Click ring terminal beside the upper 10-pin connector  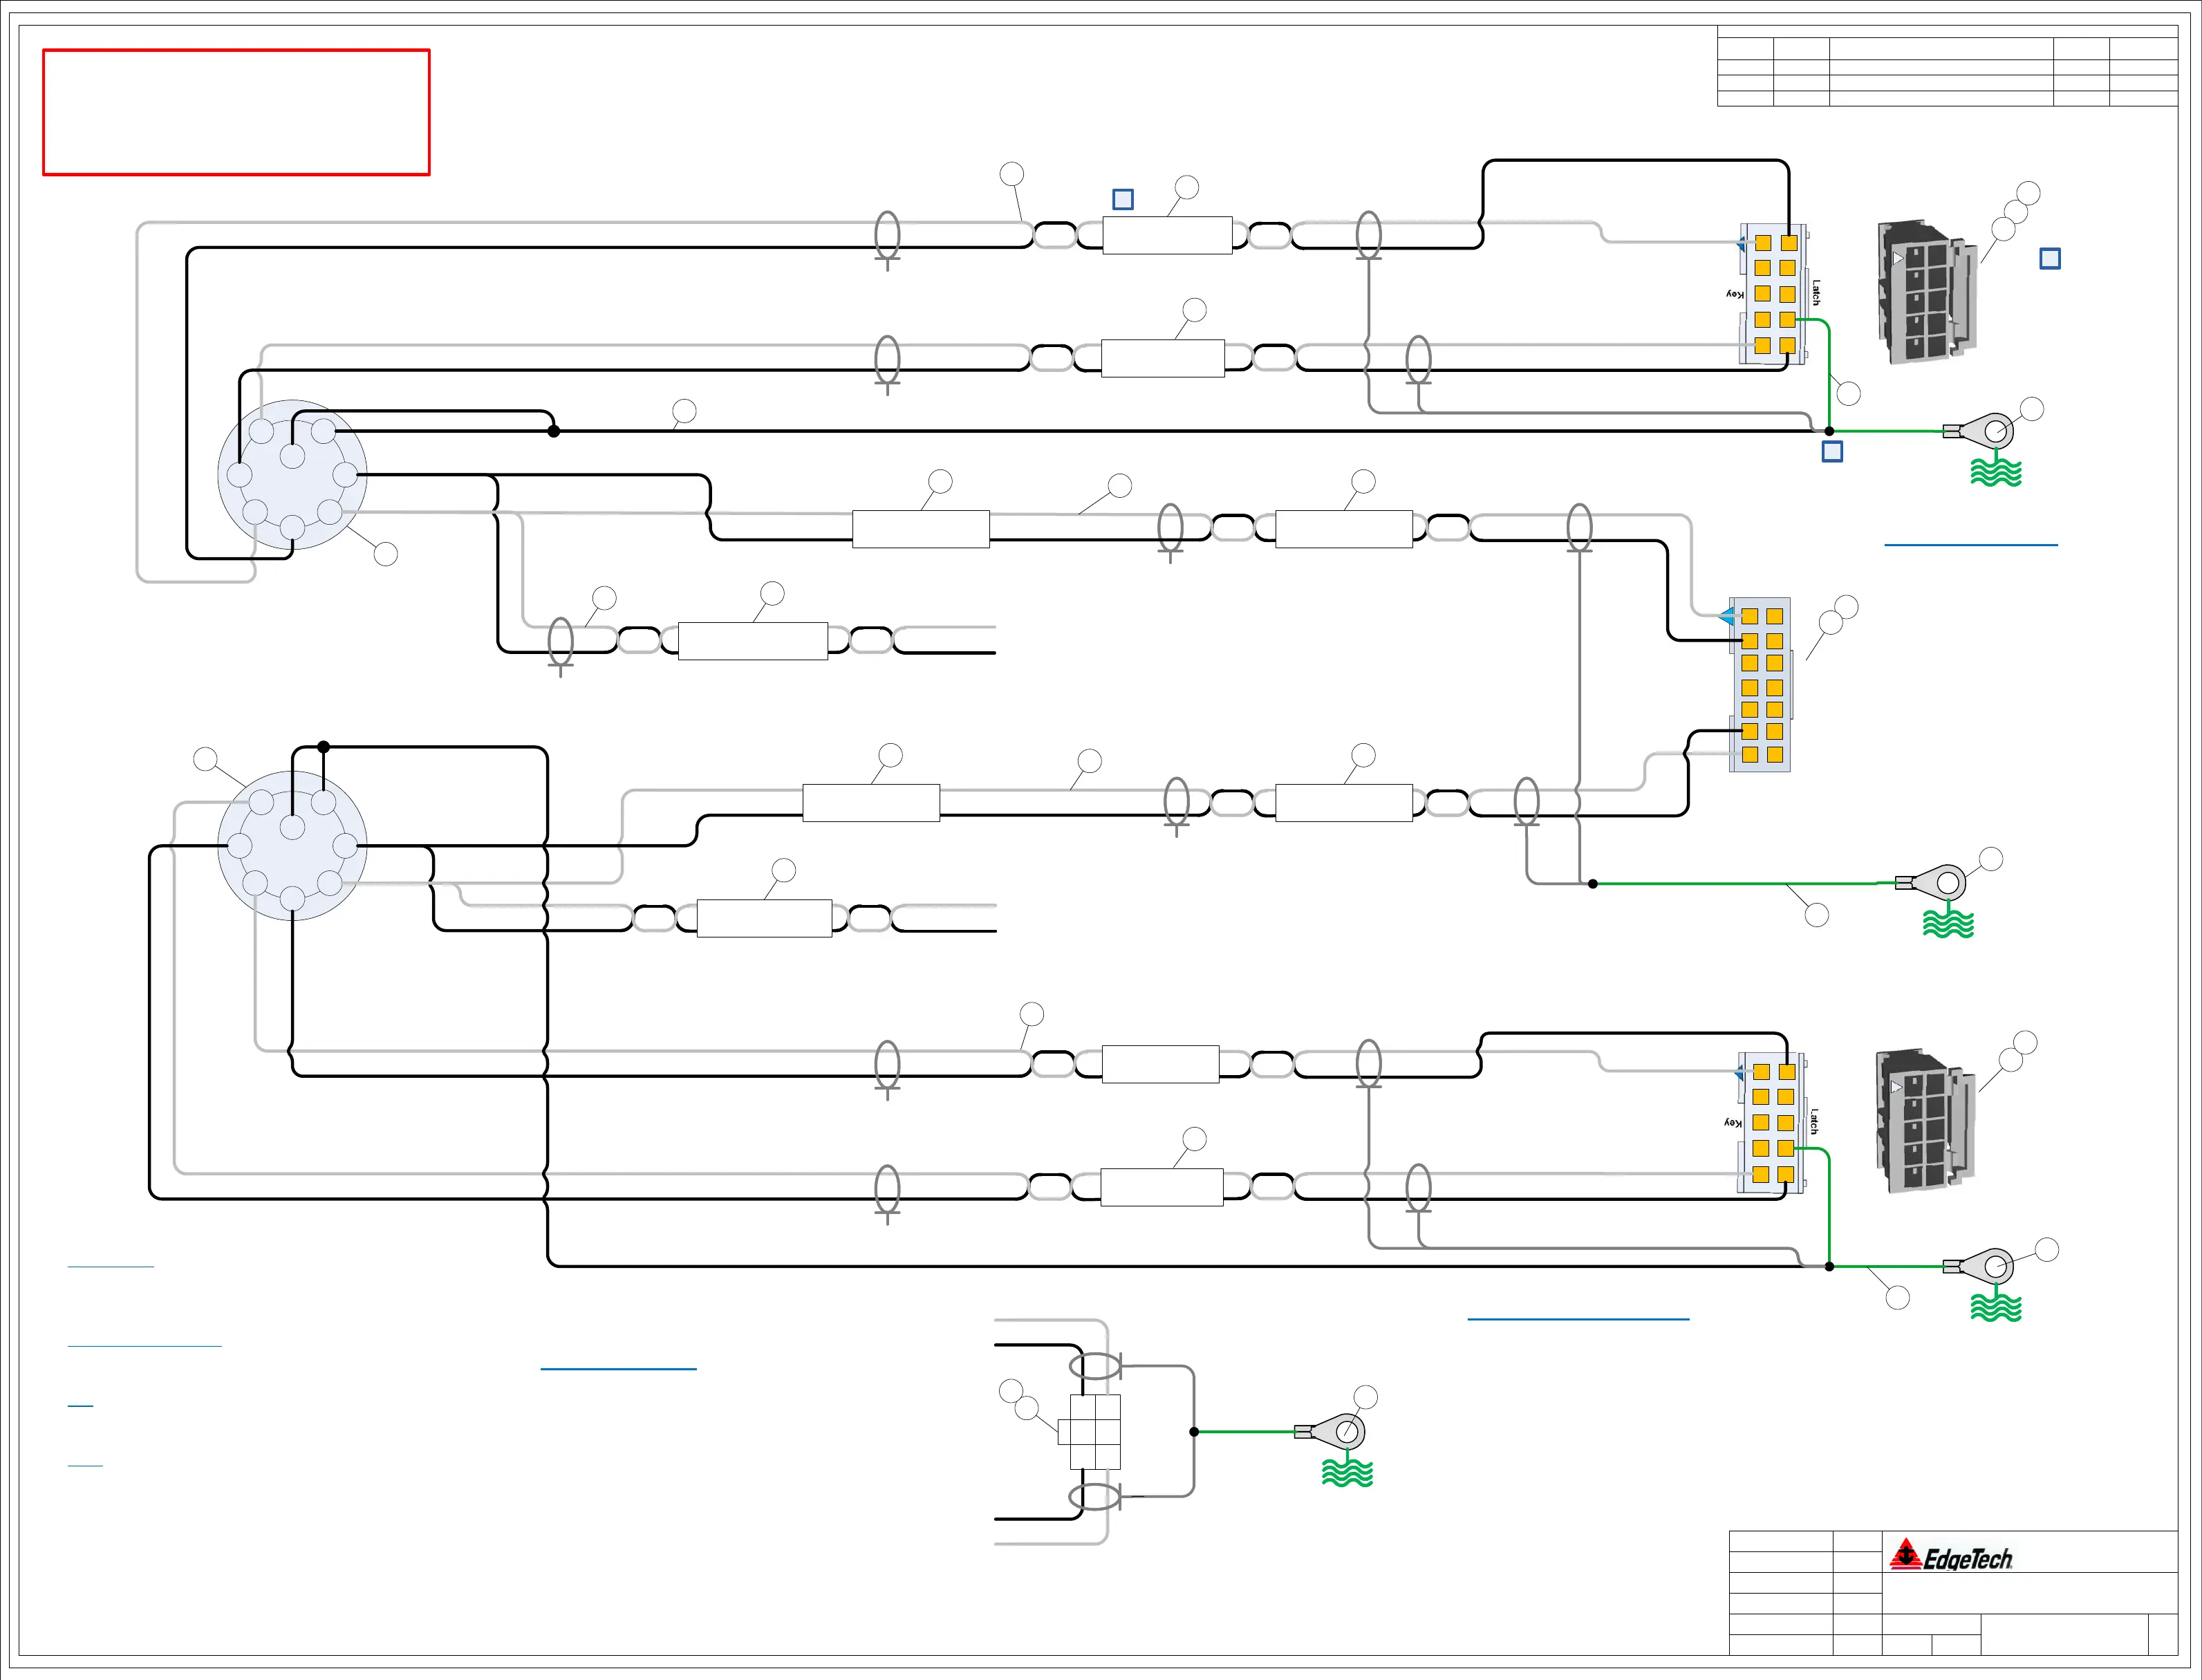point(1978,432)
